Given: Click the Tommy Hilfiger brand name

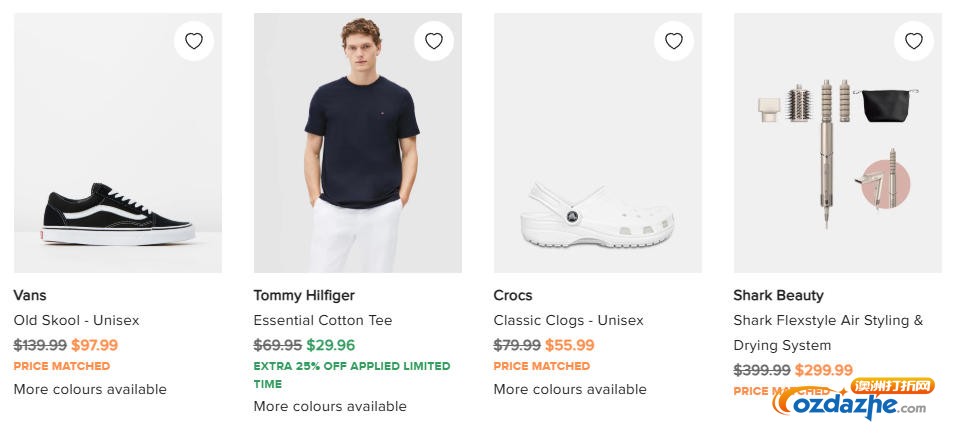Looking at the screenshot, I should point(304,295).
